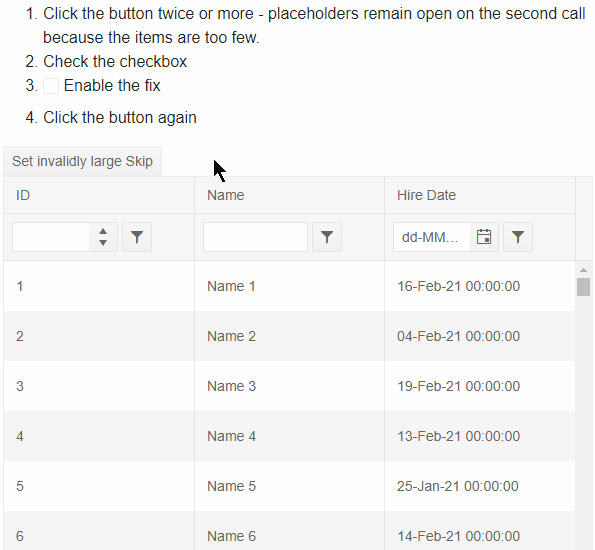Click the date "19-Feb-21 00:00:00"
This screenshot has width=595, height=550.
[x=458, y=386]
